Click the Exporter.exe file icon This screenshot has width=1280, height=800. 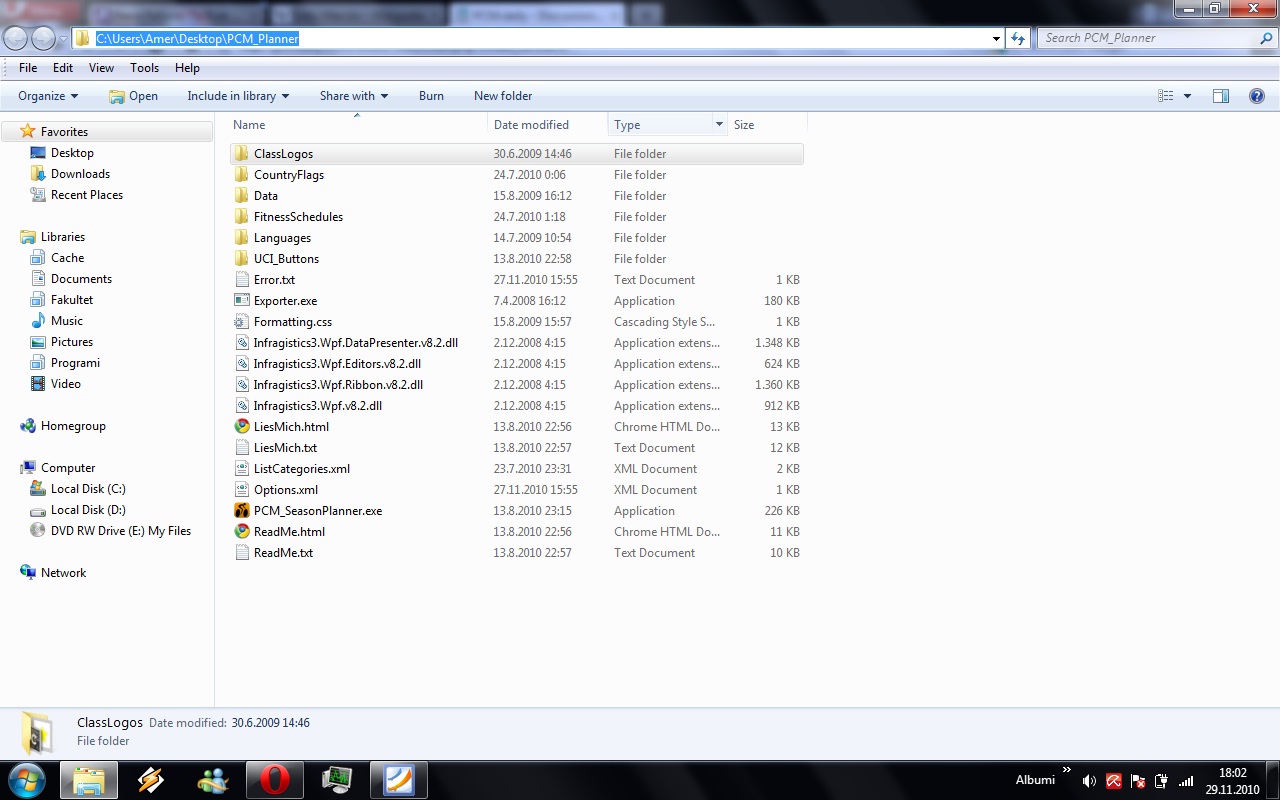click(x=241, y=301)
